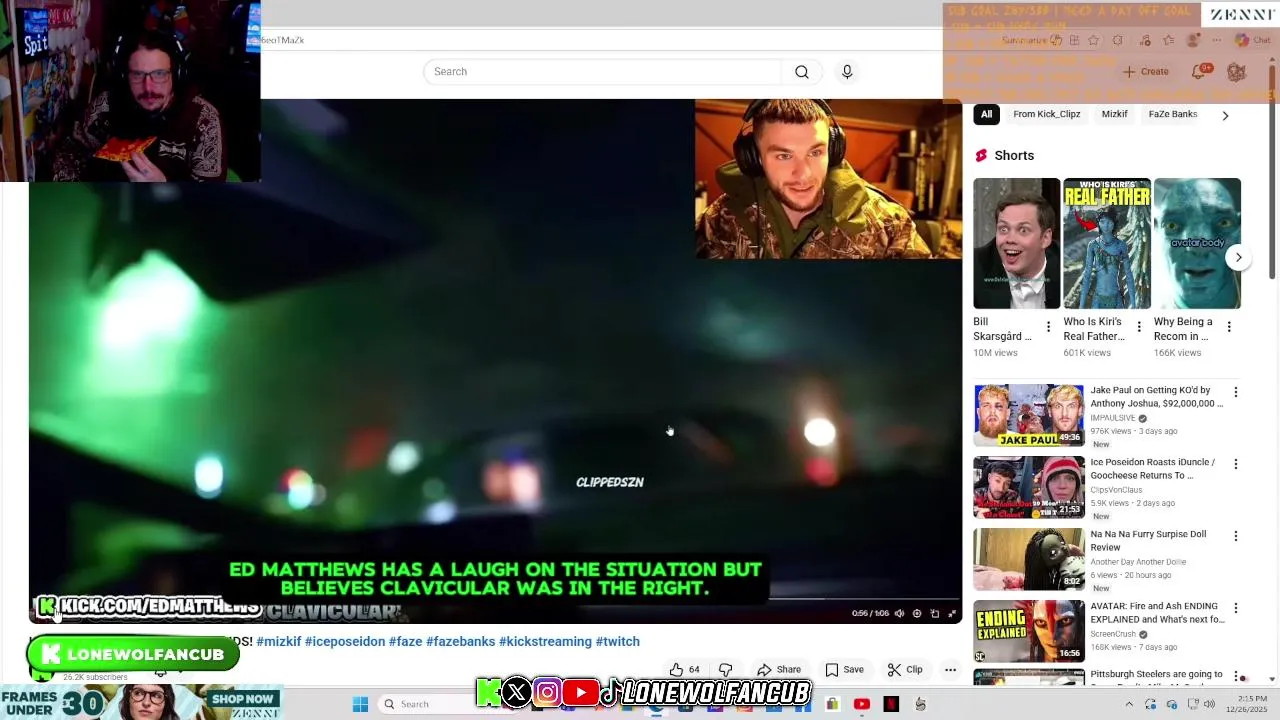Open Na Na Na Furry Surprise Doll video
The width and height of the screenshot is (1280, 720).
pyautogui.click(x=1029, y=559)
